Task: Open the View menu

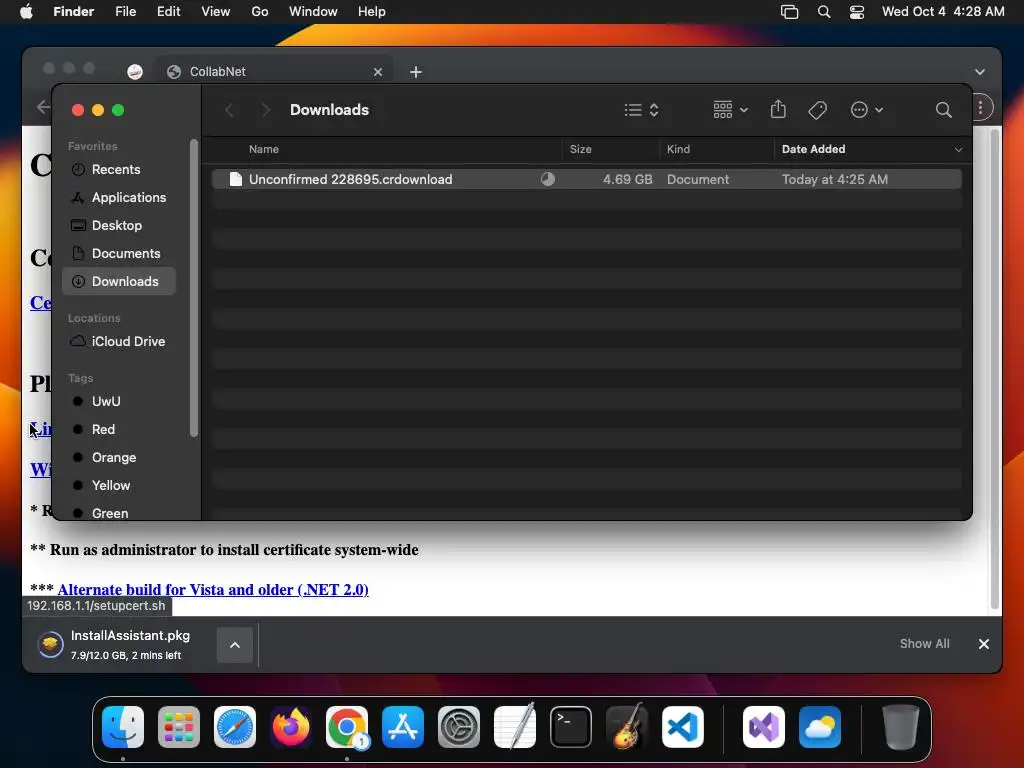Action: [216, 12]
